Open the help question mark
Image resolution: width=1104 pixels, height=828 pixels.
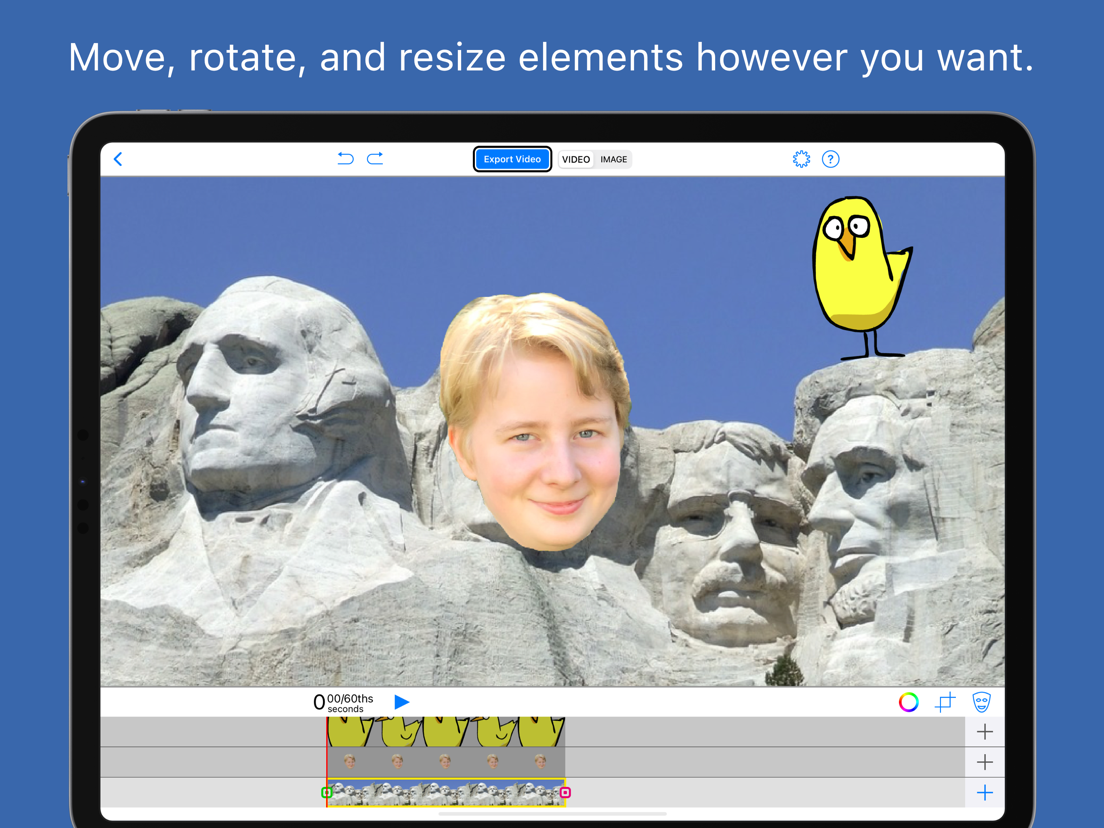(x=831, y=159)
